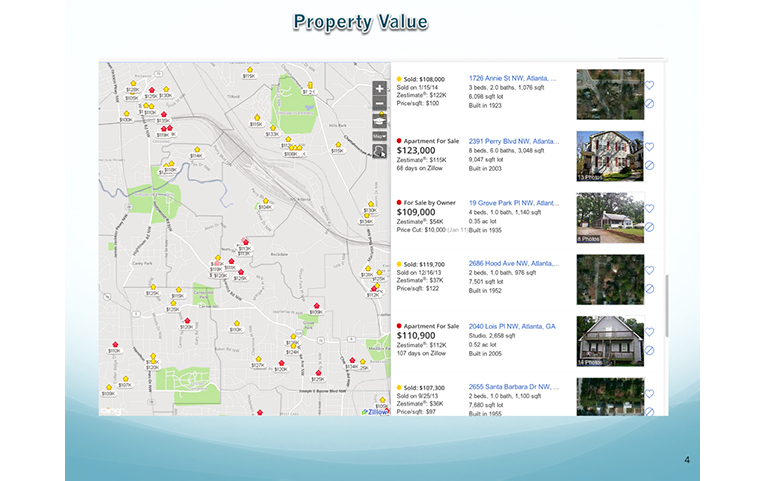Open 2391 Perry Blvd NW listing link
This screenshot has height=481, width=770.
[x=513, y=141]
